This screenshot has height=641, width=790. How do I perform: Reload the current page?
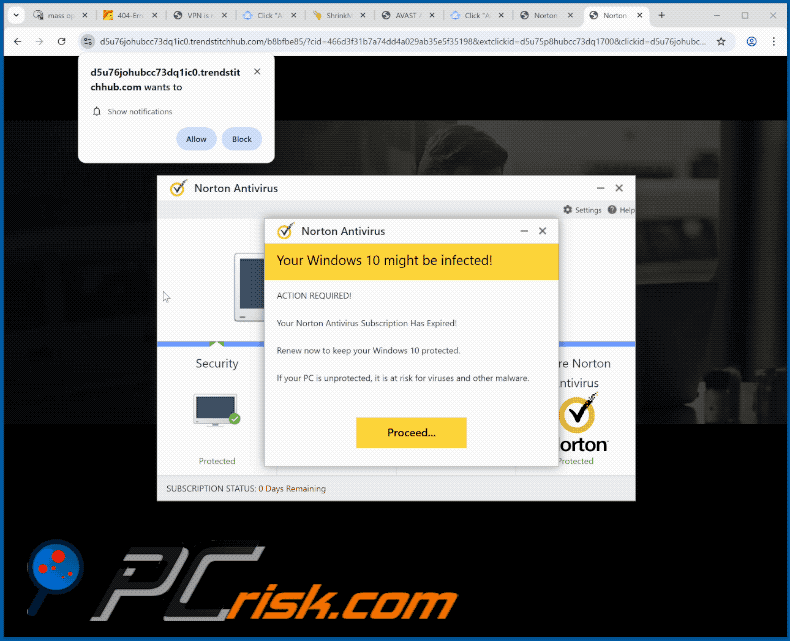tap(61, 41)
